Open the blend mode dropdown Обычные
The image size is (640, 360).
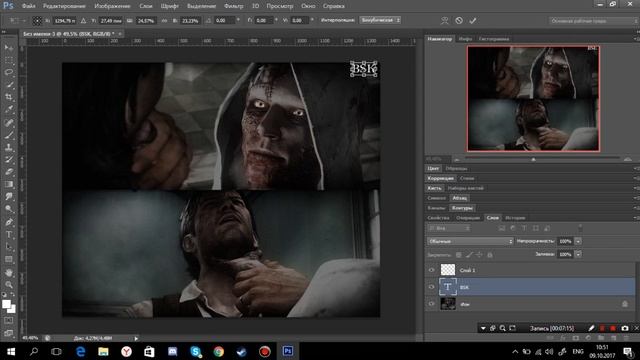coord(470,241)
